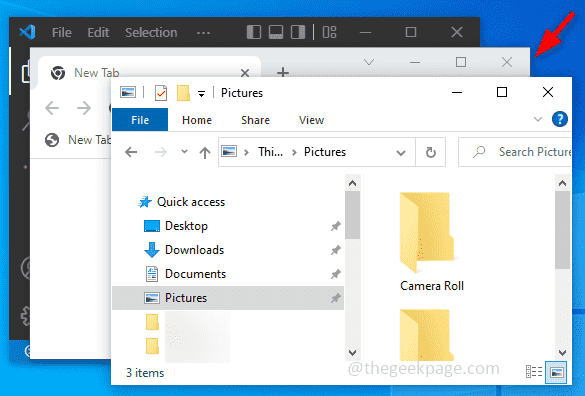This screenshot has width=585, height=396.
Task: Close the Chrome New Tab tab
Action: coord(245,73)
